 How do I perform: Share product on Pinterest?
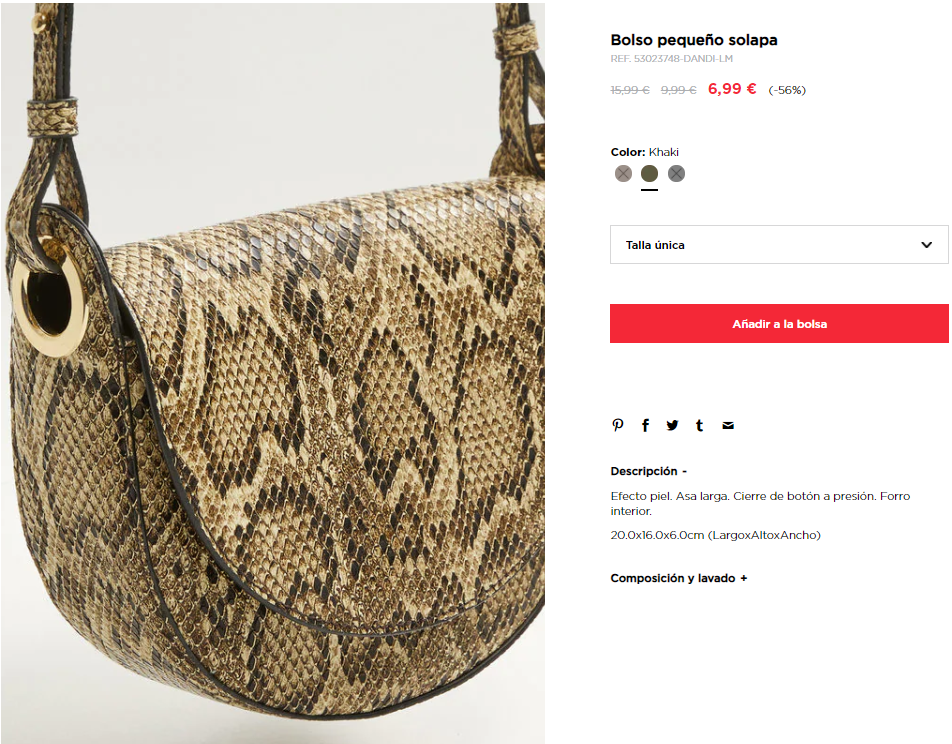pyautogui.click(x=617, y=425)
